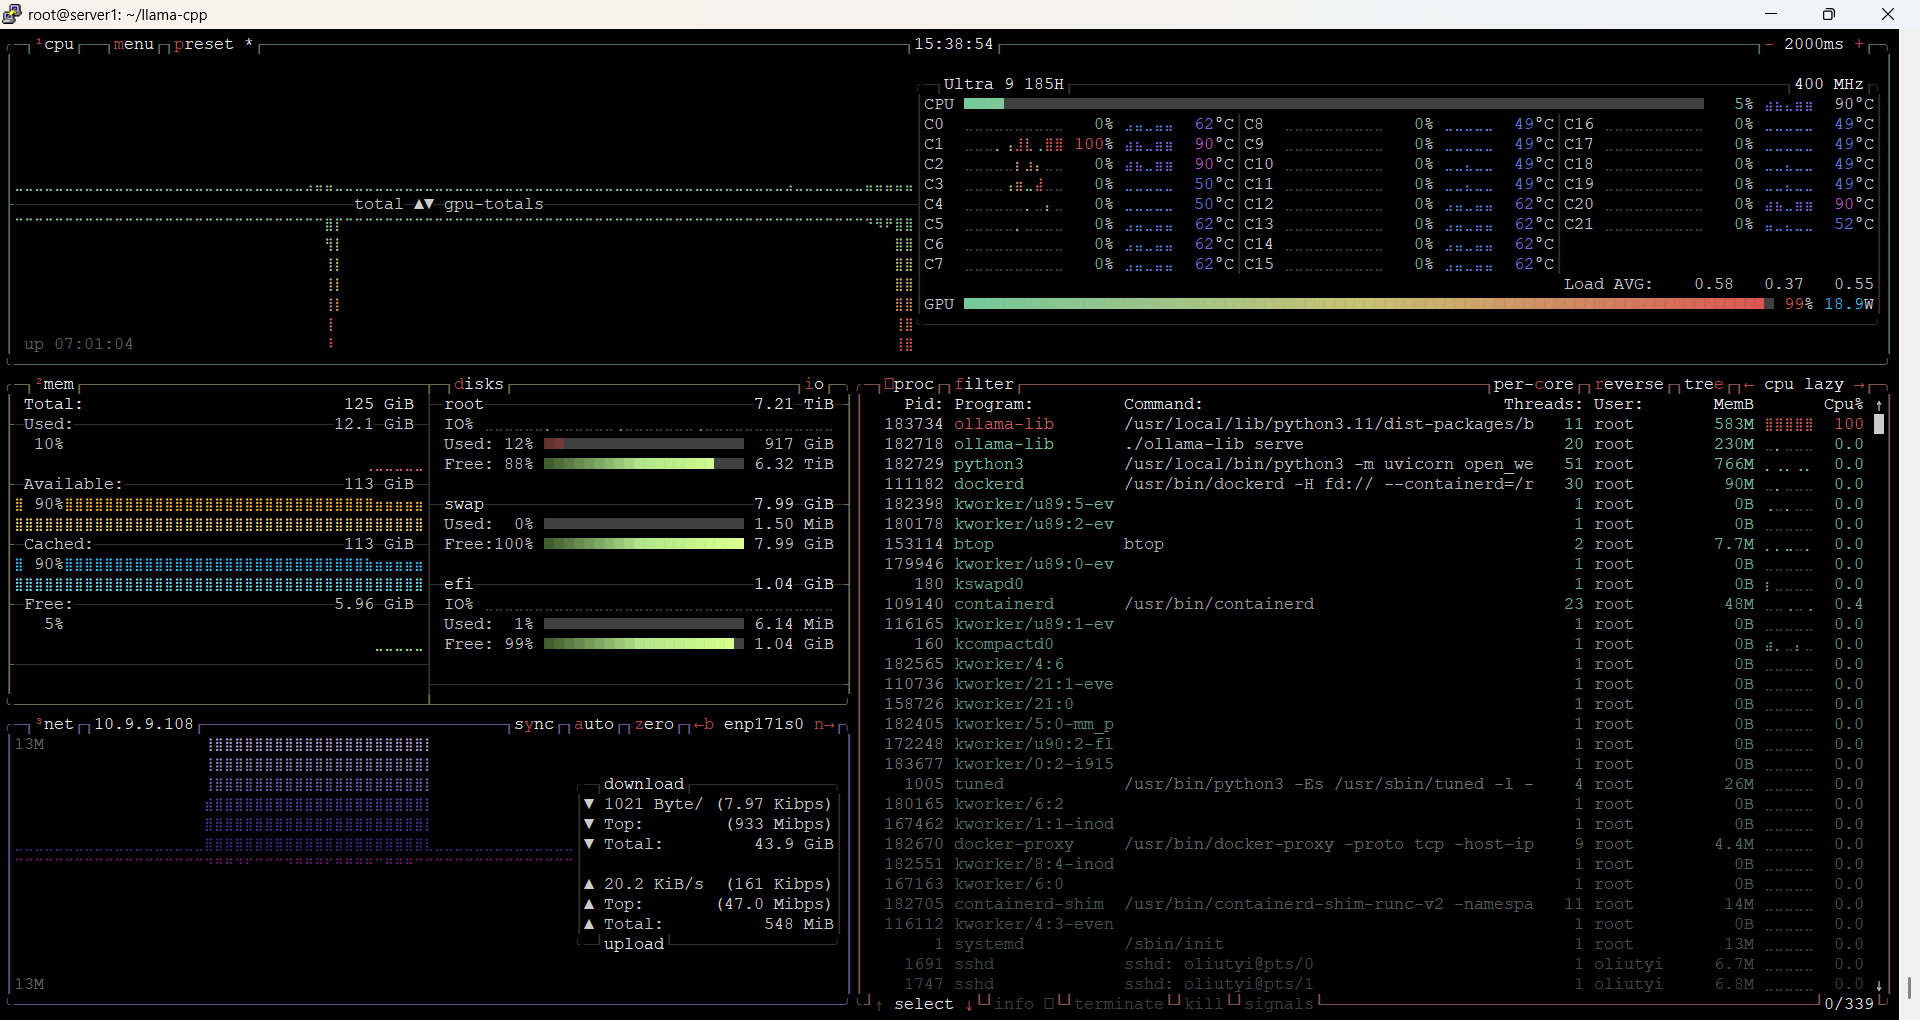Screen dimensions: 1920x1020
Task: Decrease update interval with the minus sign
Action: coord(1769,44)
